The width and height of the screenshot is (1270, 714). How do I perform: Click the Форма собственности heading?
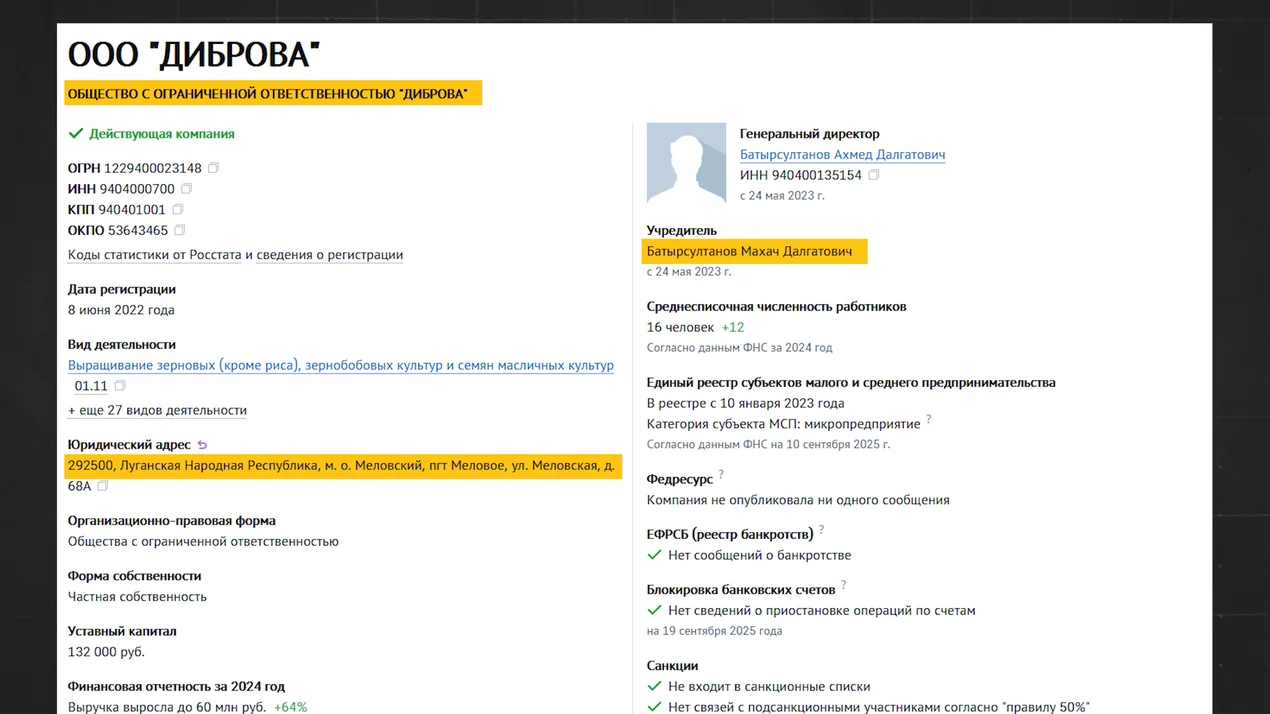click(x=135, y=576)
